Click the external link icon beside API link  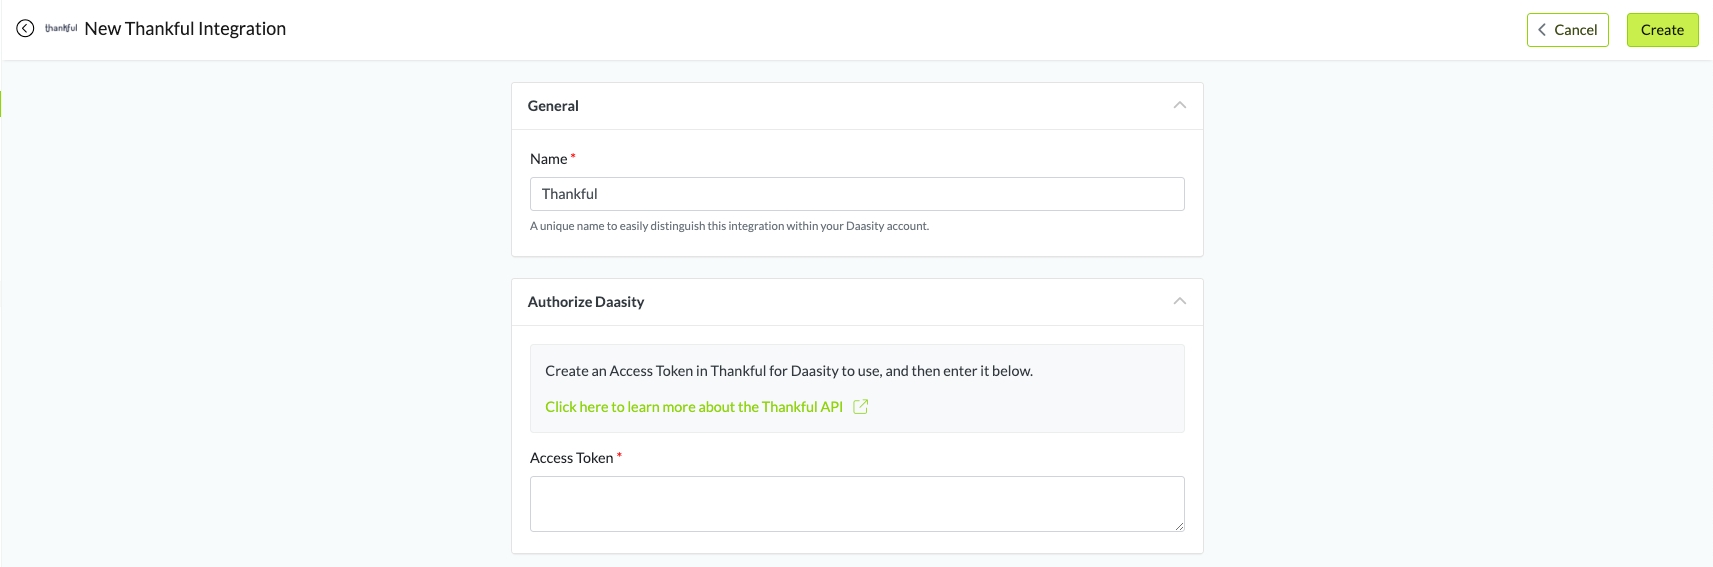point(860,407)
